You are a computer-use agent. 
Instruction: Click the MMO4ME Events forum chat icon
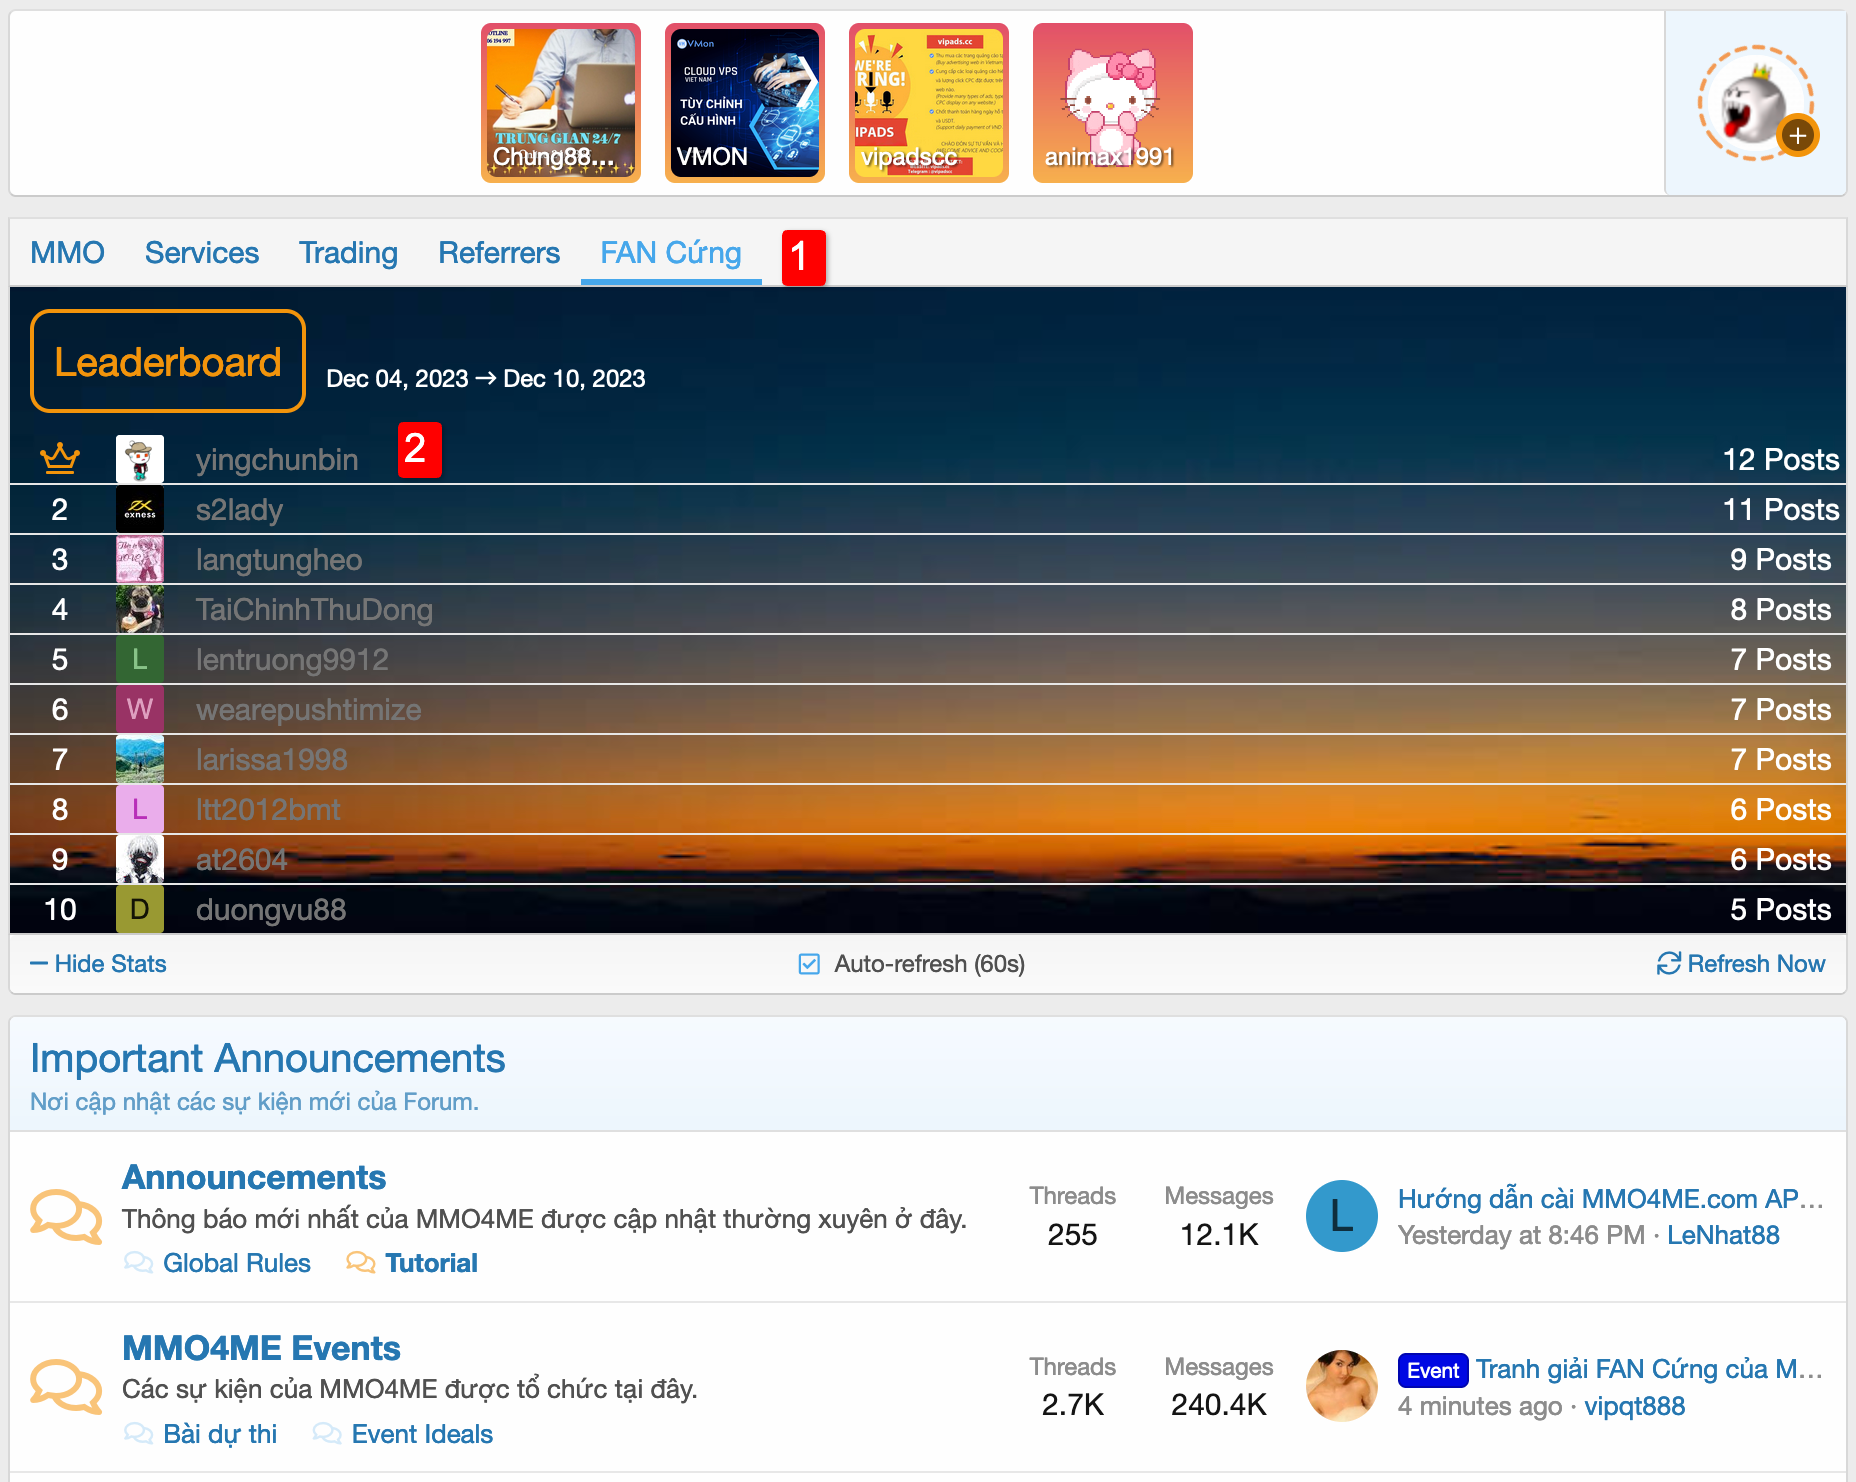[x=66, y=1386]
